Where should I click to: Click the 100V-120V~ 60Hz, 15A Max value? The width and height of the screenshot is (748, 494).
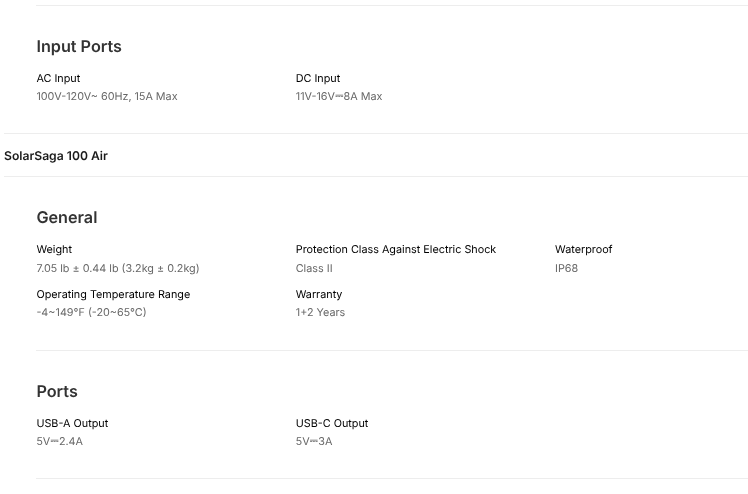click(x=107, y=96)
